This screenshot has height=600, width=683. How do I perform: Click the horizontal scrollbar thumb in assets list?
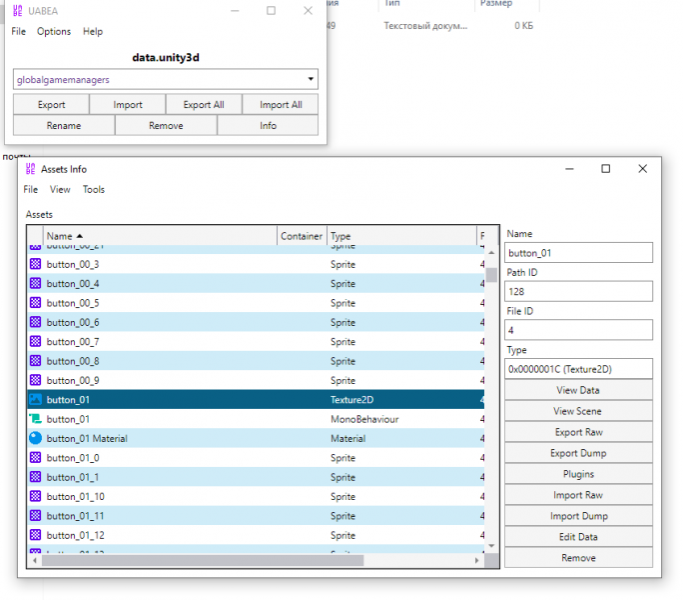tap(203, 560)
